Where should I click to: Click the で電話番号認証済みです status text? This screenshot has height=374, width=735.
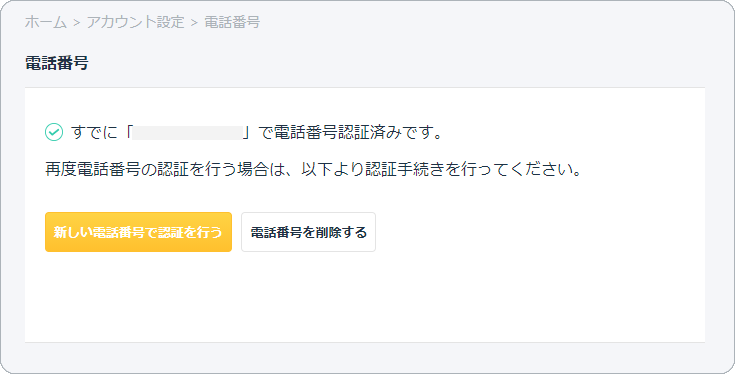351,133
